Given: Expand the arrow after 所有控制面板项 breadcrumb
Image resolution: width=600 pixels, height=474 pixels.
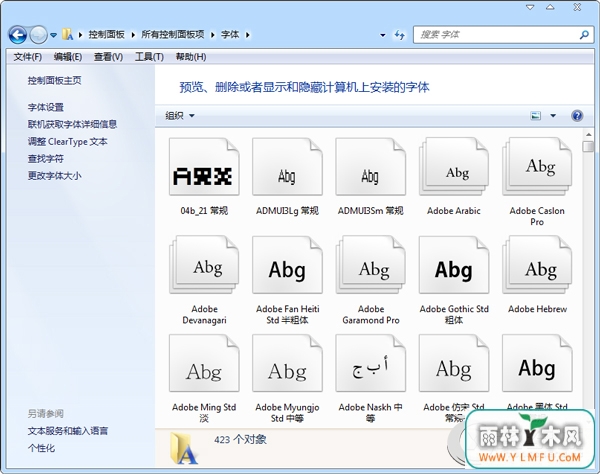Looking at the screenshot, I should tap(213, 35).
